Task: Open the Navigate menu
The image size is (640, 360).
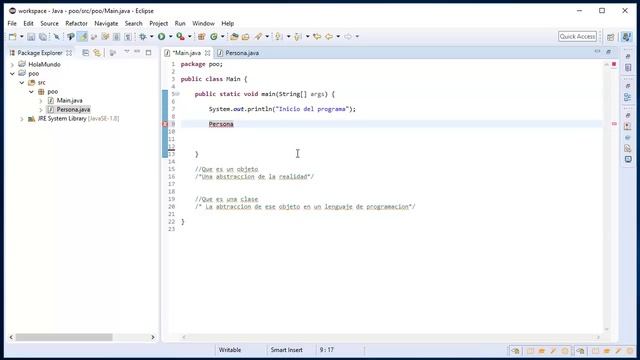Action: [x=106, y=23]
